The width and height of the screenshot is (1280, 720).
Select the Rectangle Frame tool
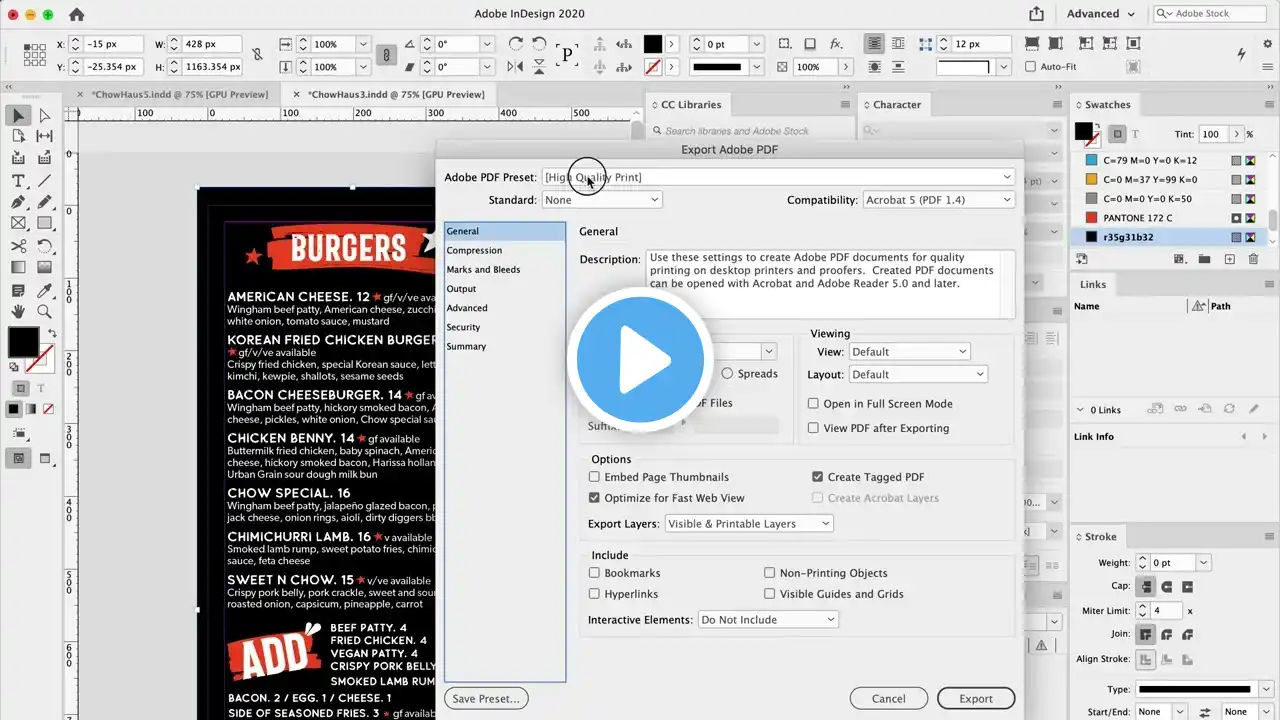coord(18,224)
